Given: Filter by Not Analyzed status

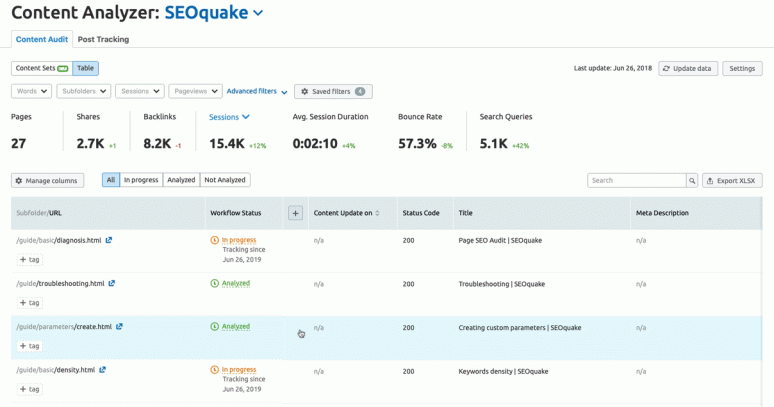Looking at the screenshot, I should click(225, 180).
